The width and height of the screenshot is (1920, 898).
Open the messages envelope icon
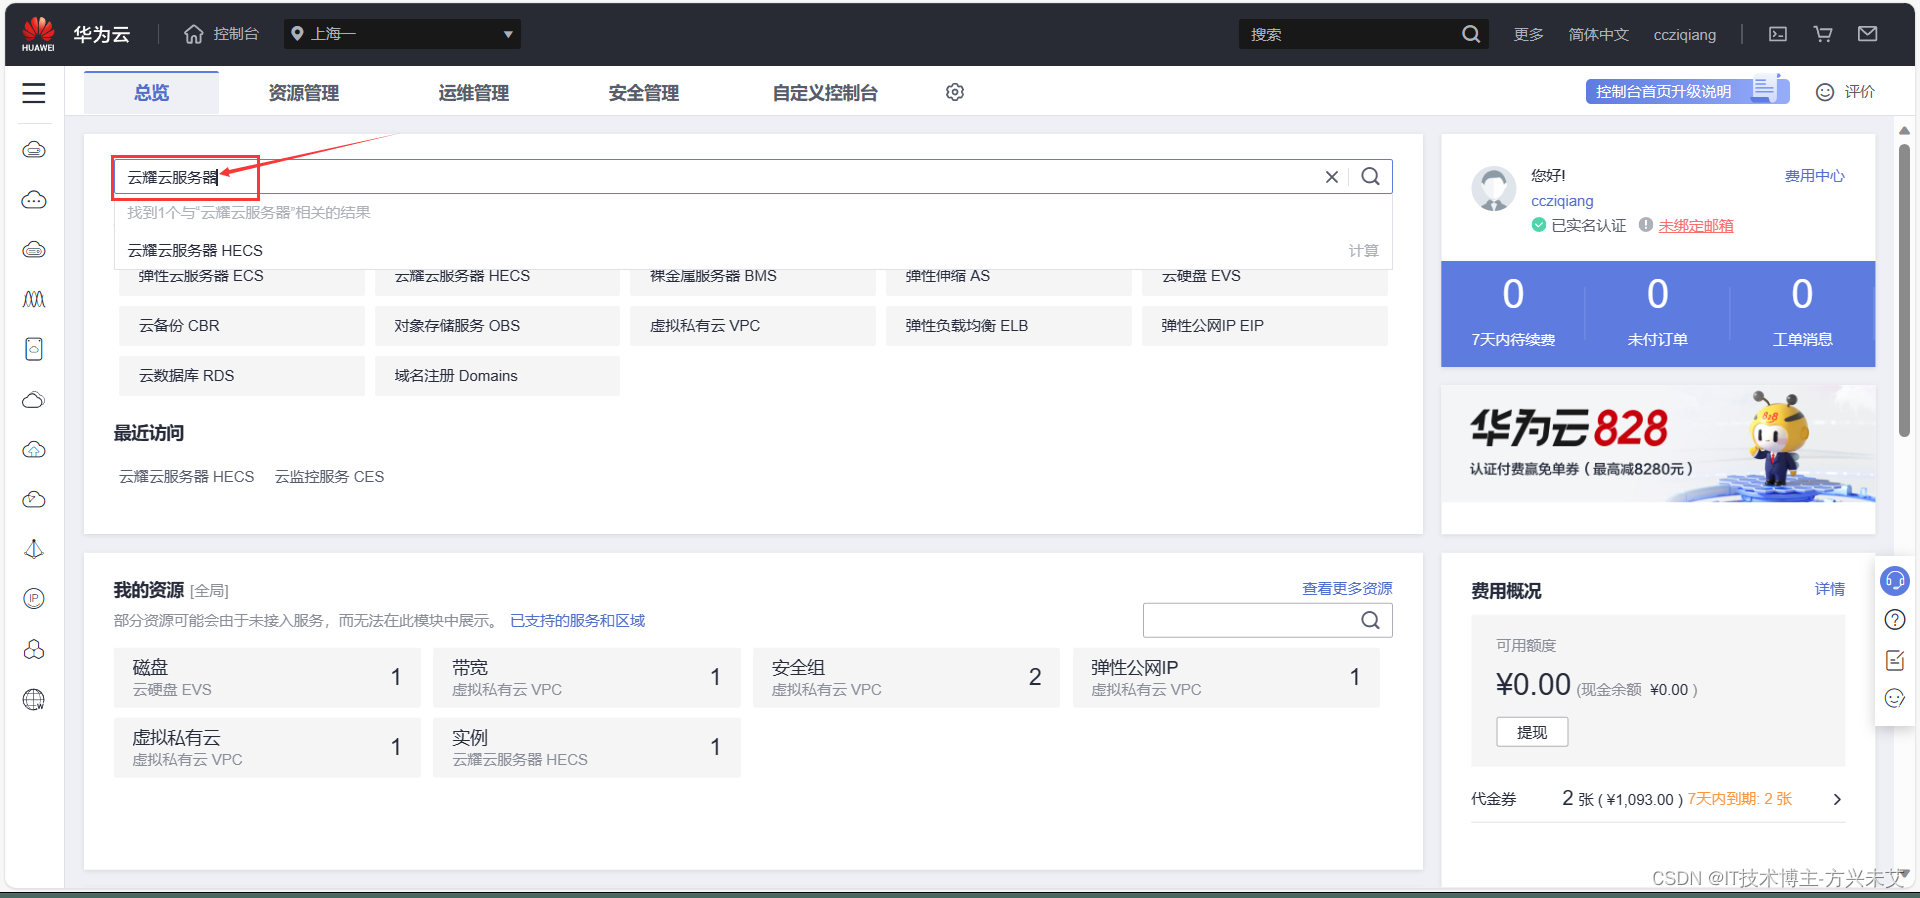1867,34
